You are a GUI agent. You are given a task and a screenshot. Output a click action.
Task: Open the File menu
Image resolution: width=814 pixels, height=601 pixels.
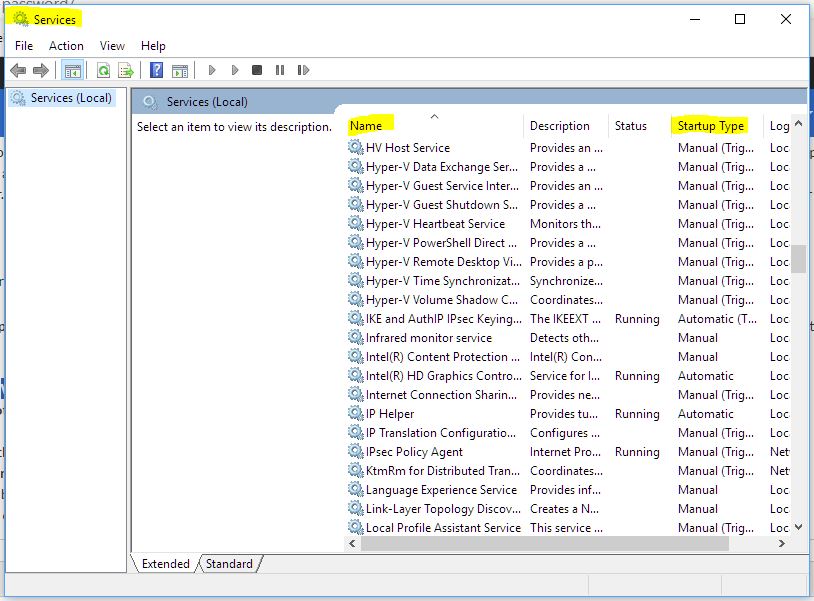(24, 46)
